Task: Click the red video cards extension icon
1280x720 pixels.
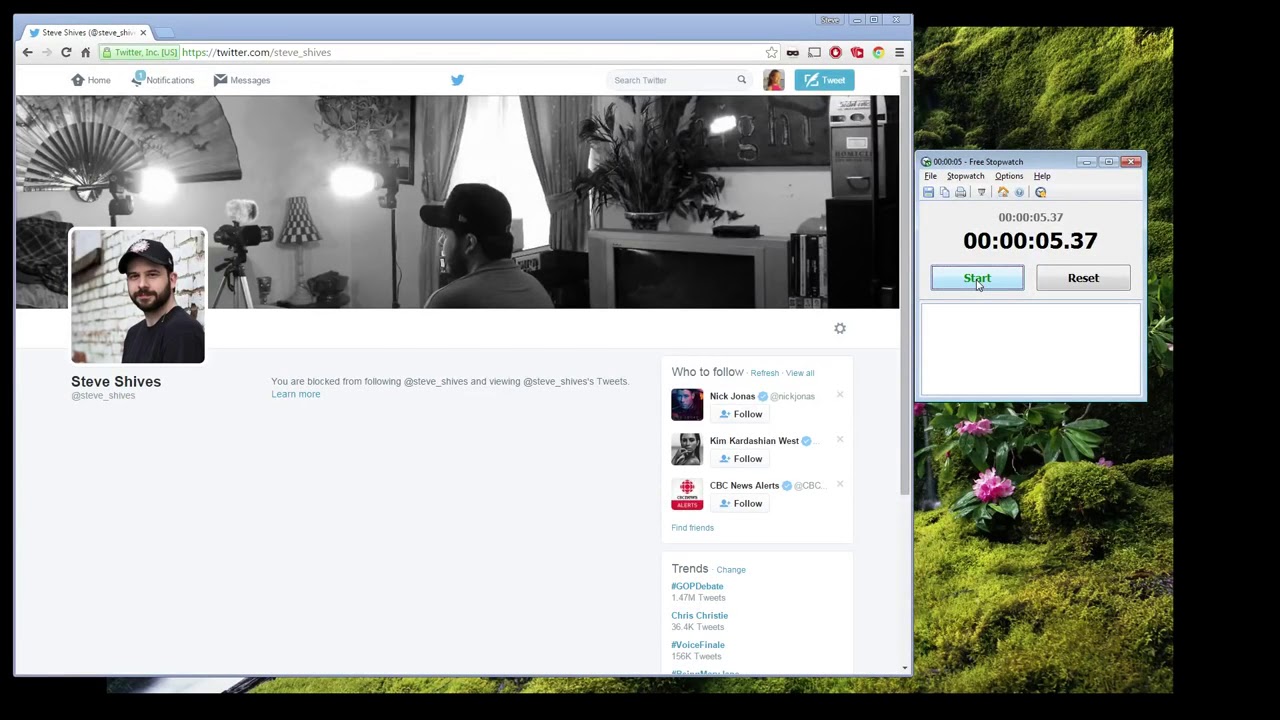Action: tap(857, 52)
